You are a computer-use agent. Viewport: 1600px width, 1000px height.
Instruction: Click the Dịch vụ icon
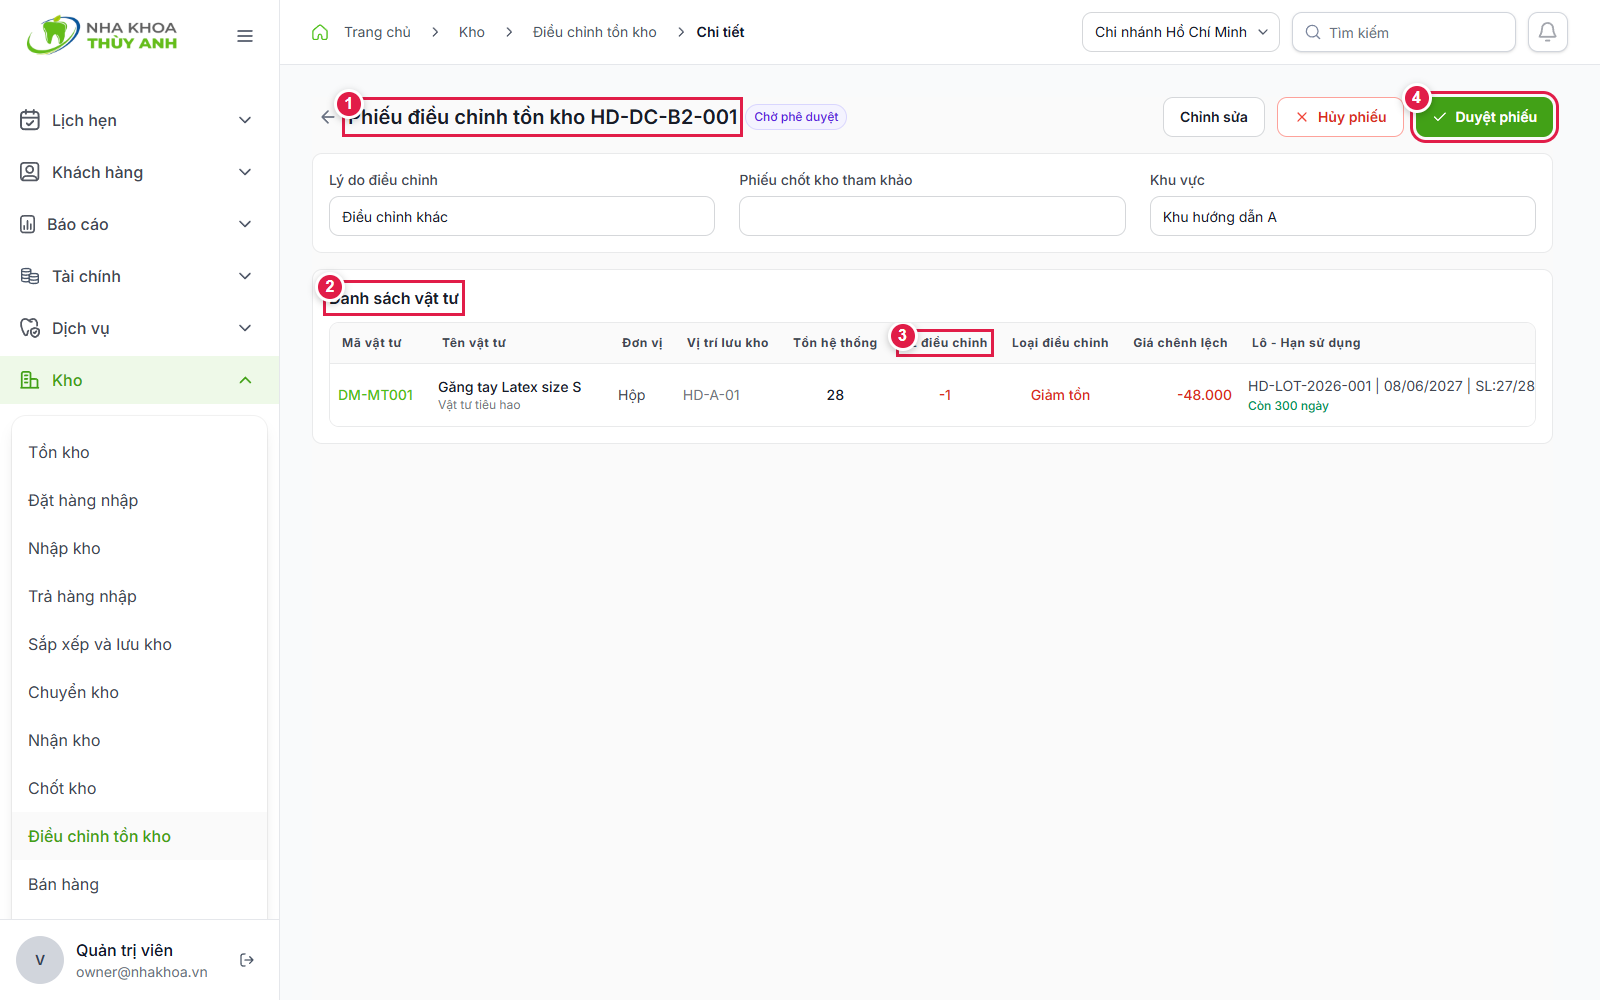[x=30, y=328]
